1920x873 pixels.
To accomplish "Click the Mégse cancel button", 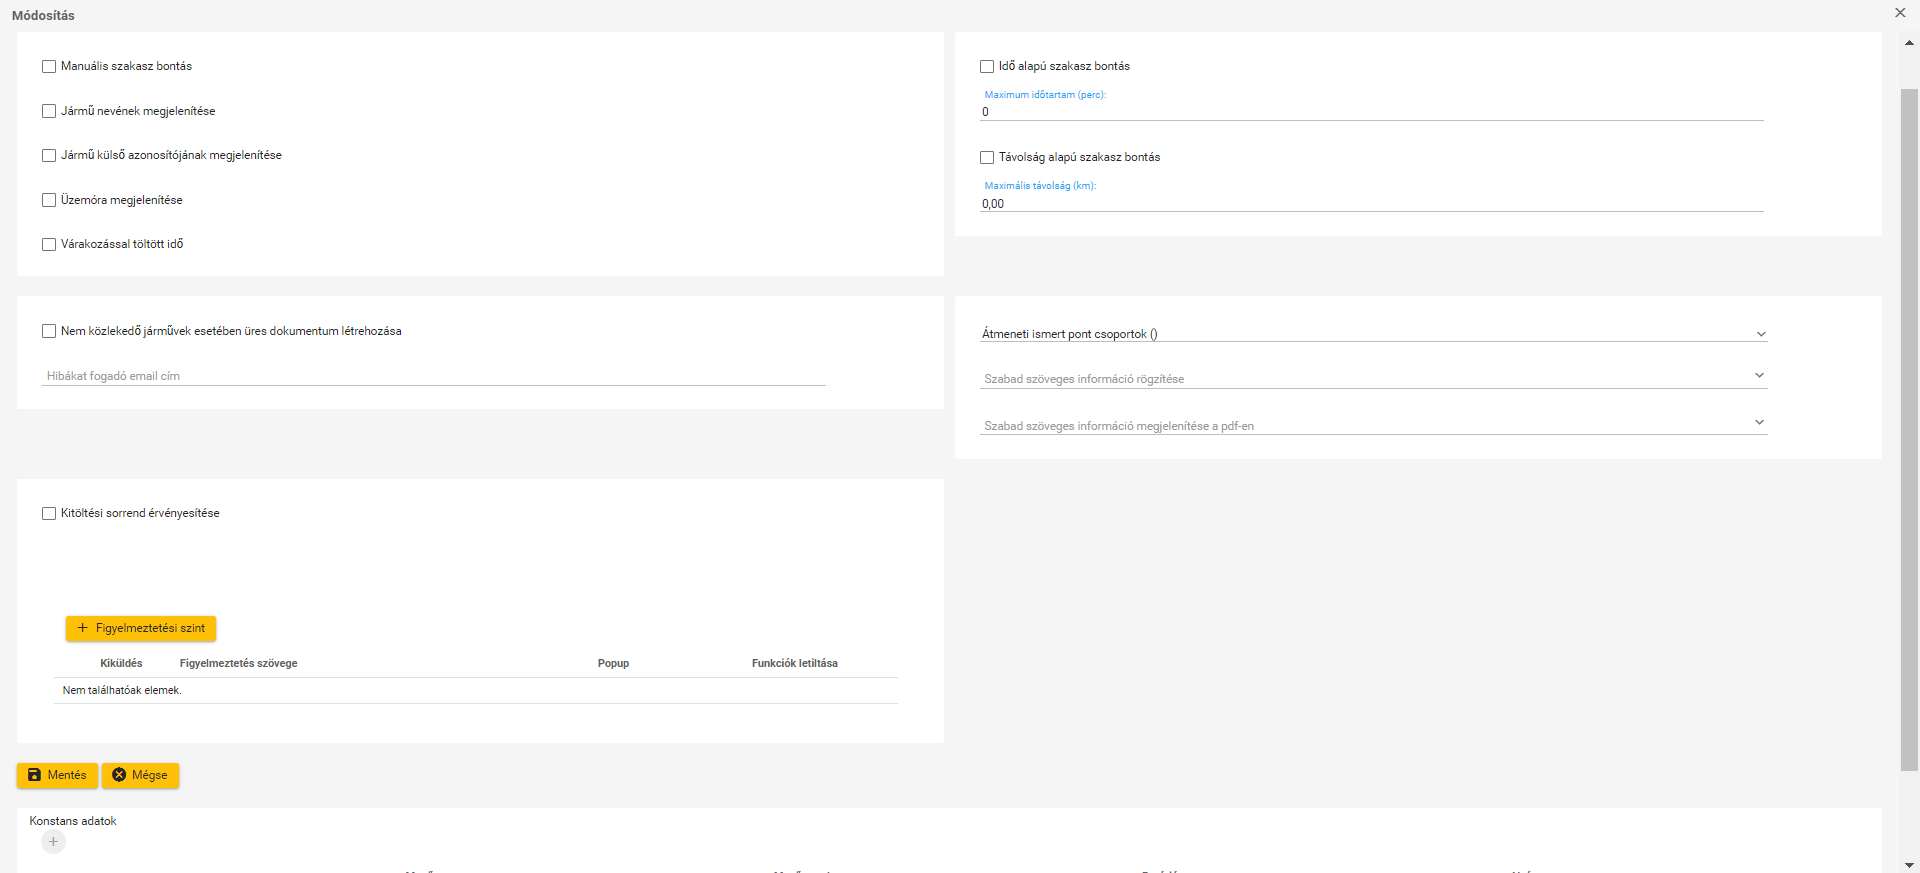I will (x=140, y=775).
